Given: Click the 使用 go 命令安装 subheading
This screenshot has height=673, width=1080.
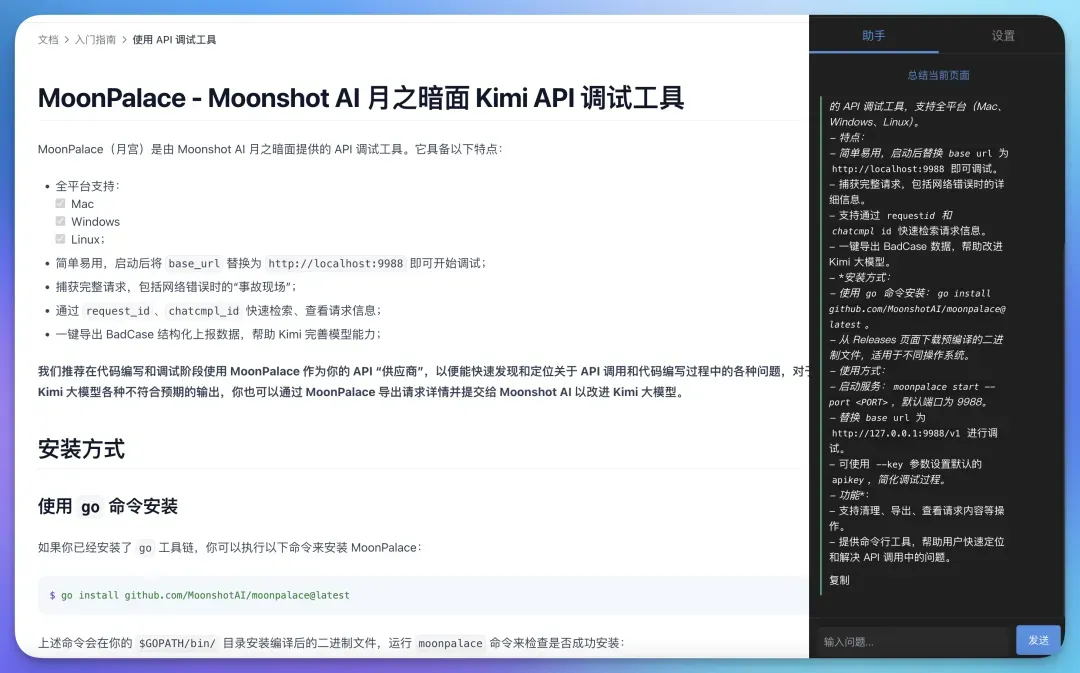Looking at the screenshot, I should [108, 507].
